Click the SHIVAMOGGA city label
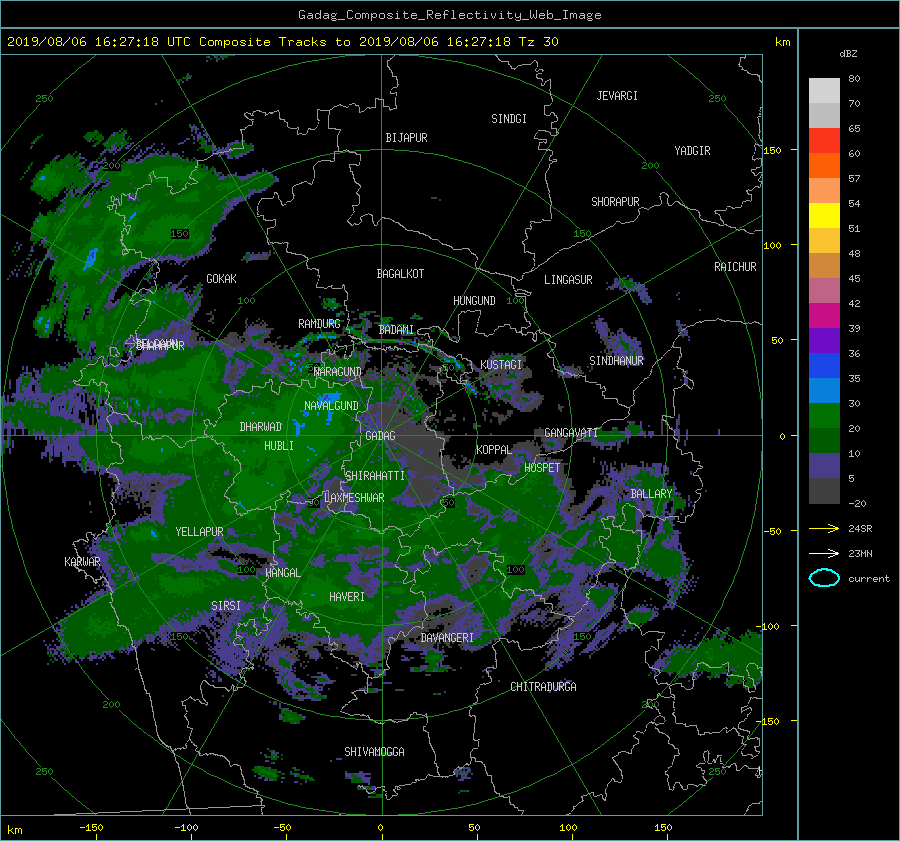This screenshot has width=900, height=841. click(x=374, y=752)
